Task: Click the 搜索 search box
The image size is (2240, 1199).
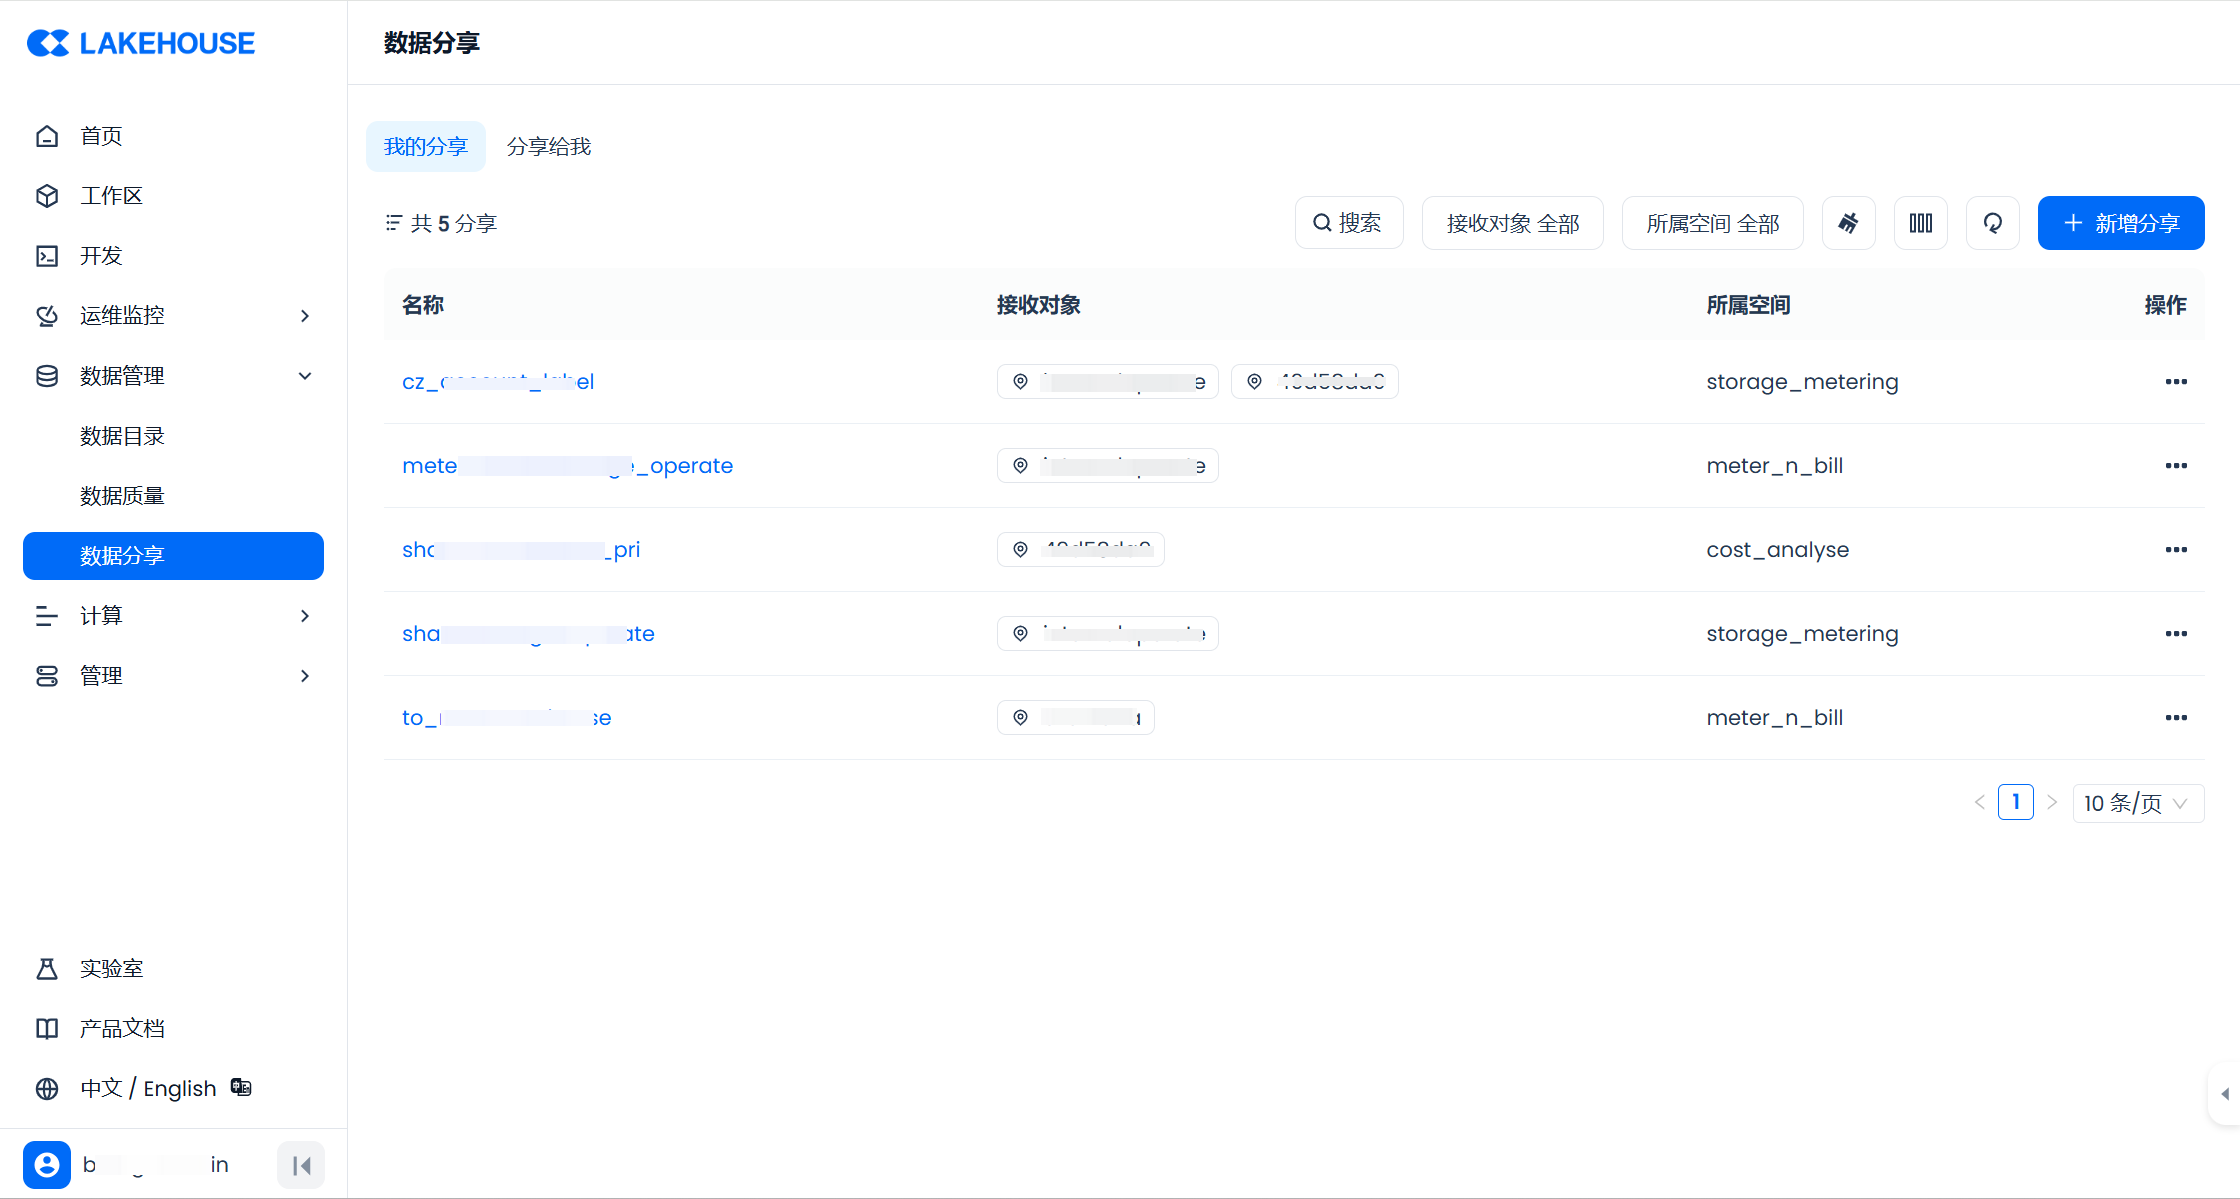Action: click(1348, 223)
